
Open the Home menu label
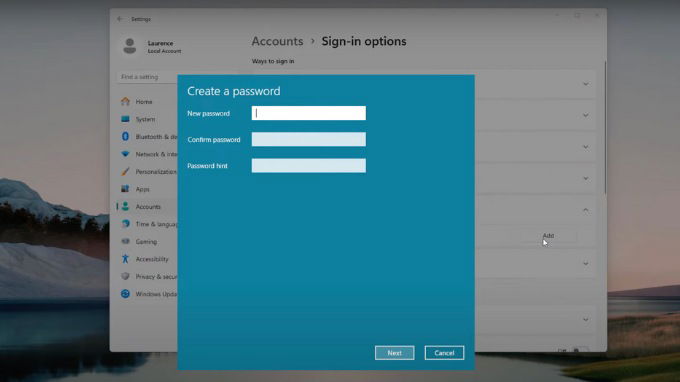click(x=144, y=101)
